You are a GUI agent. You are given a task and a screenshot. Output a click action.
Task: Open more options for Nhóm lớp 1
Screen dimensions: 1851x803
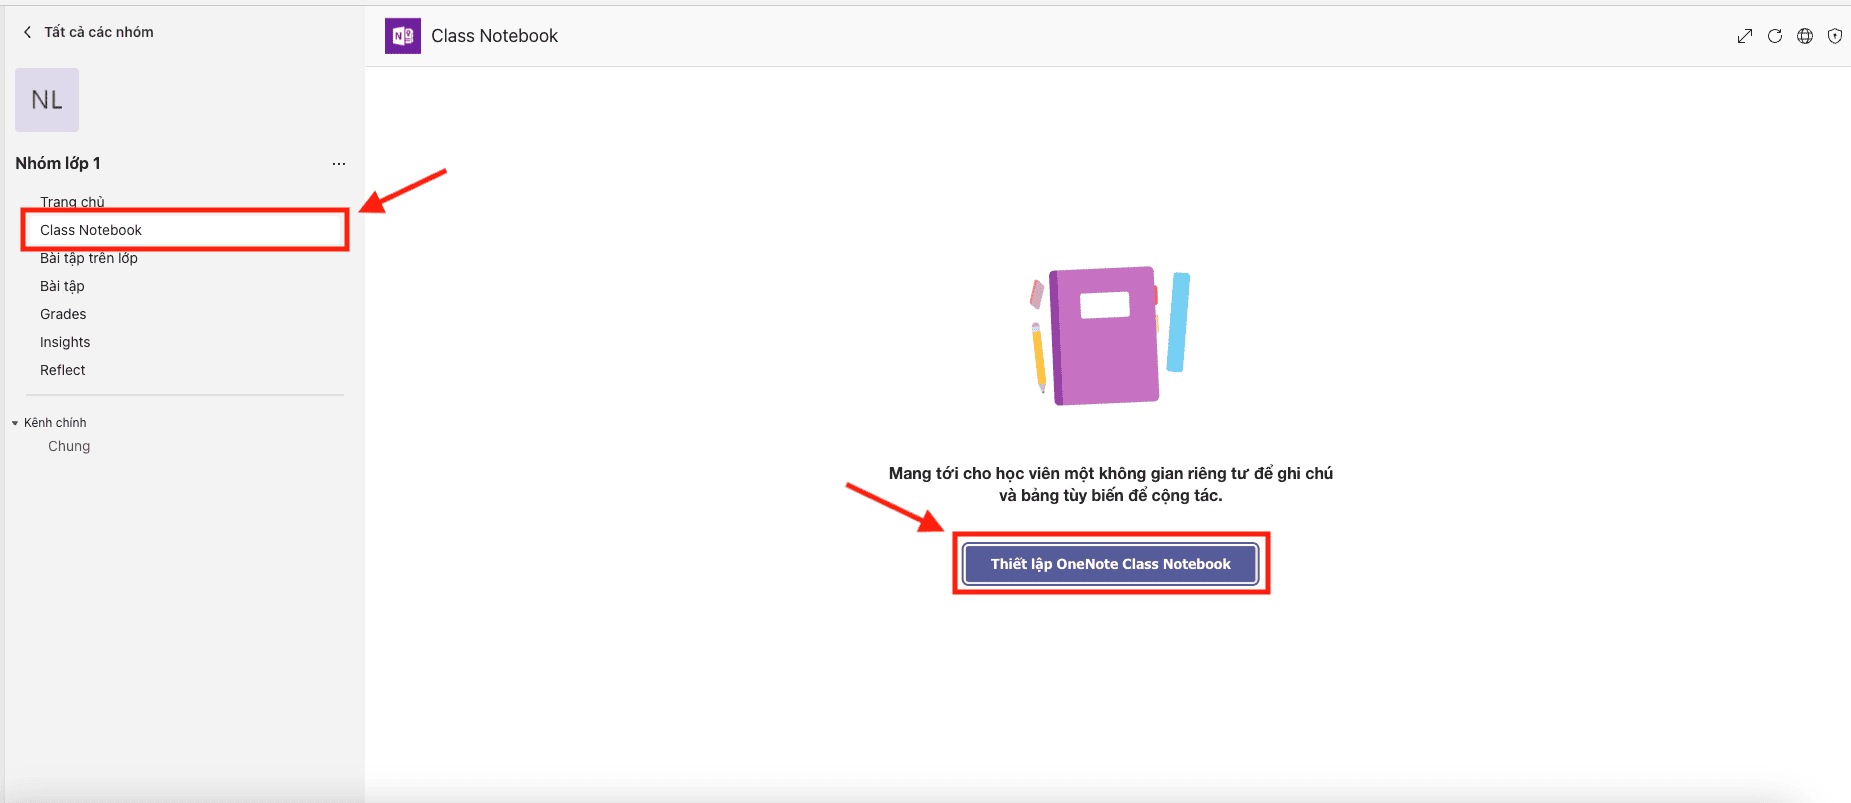pos(339,164)
